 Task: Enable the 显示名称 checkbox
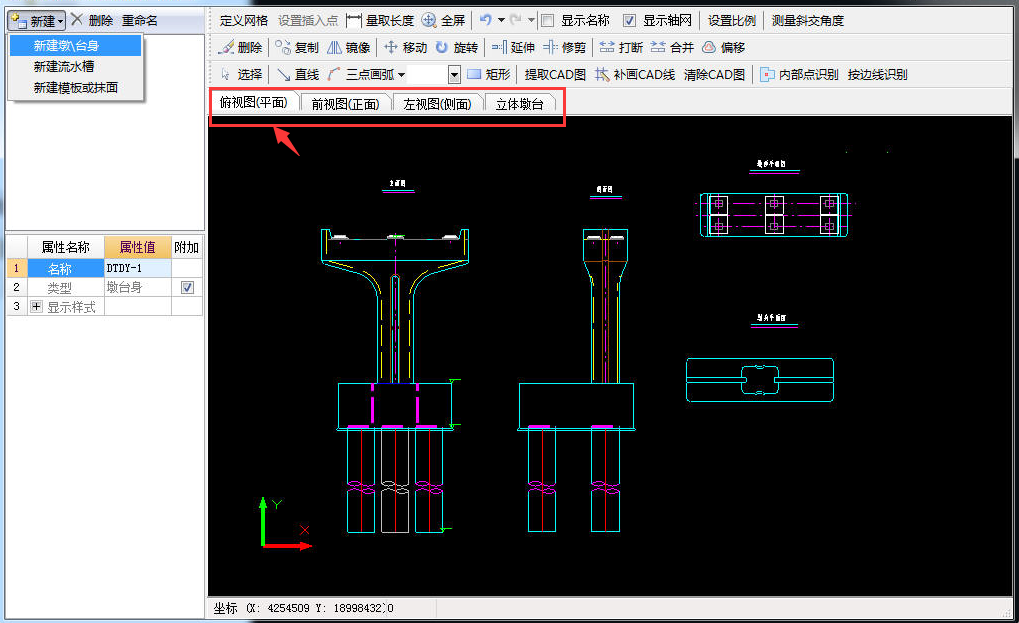point(547,20)
